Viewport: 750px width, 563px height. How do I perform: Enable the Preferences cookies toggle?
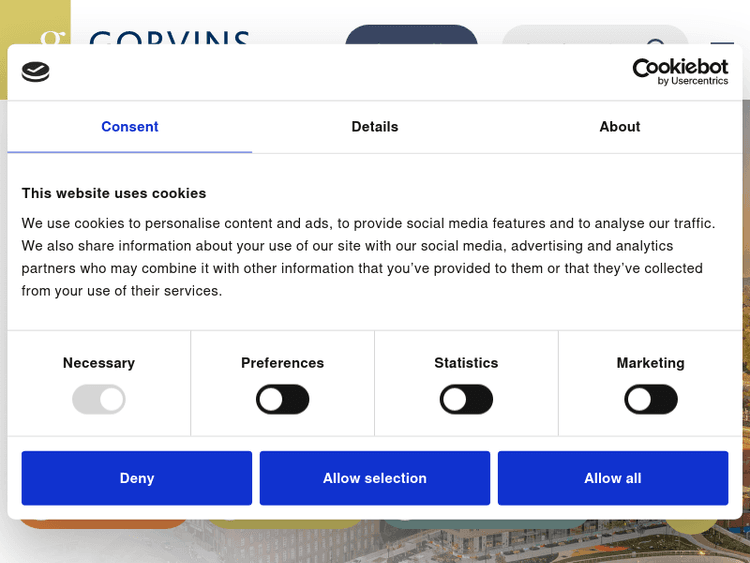tap(283, 400)
